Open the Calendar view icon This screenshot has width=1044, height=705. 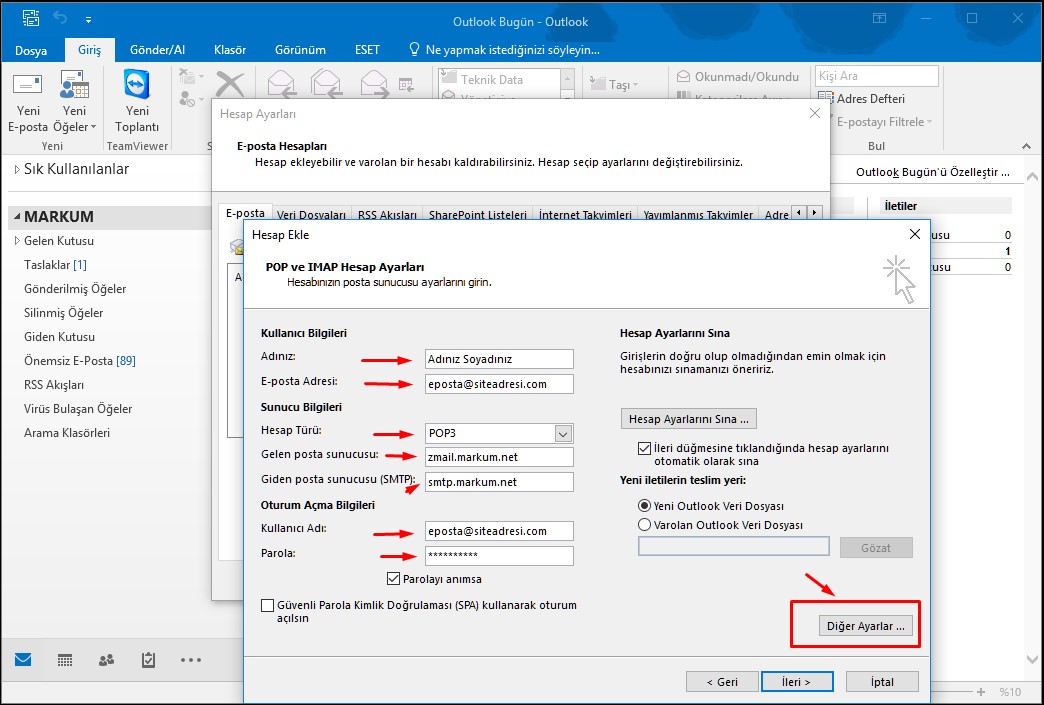[65, 660]
